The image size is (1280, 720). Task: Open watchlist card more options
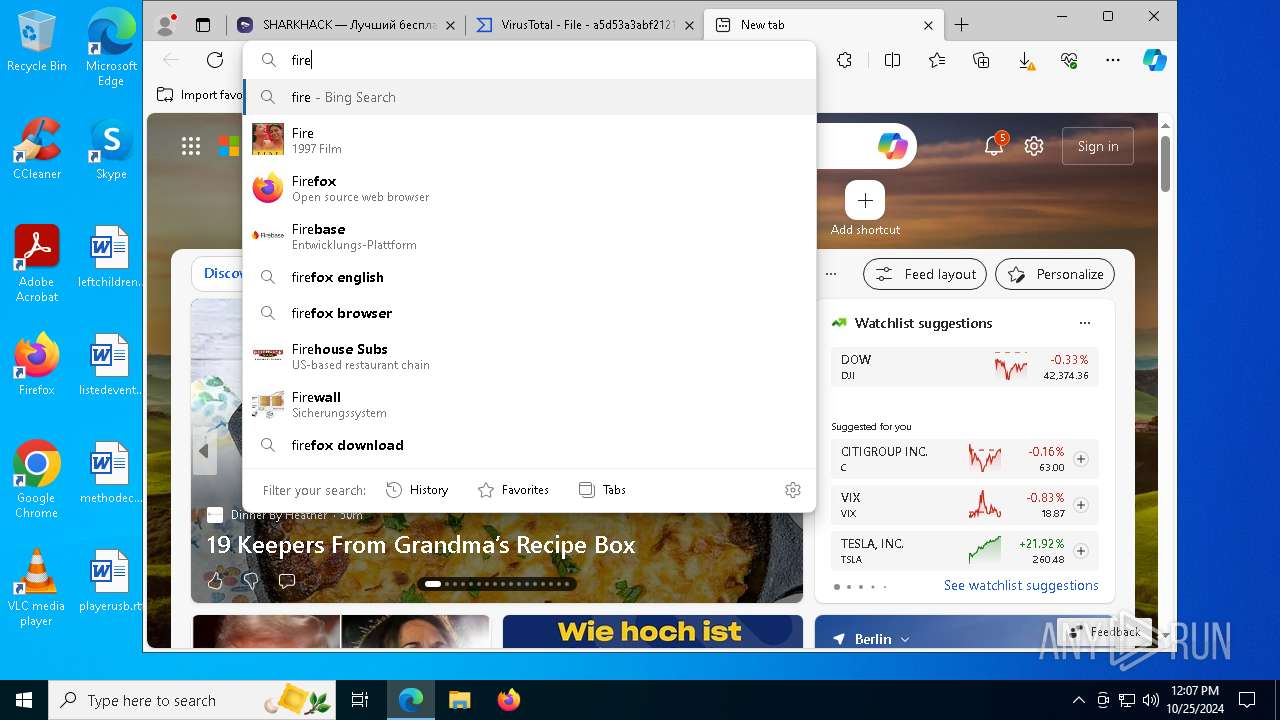1085,323
